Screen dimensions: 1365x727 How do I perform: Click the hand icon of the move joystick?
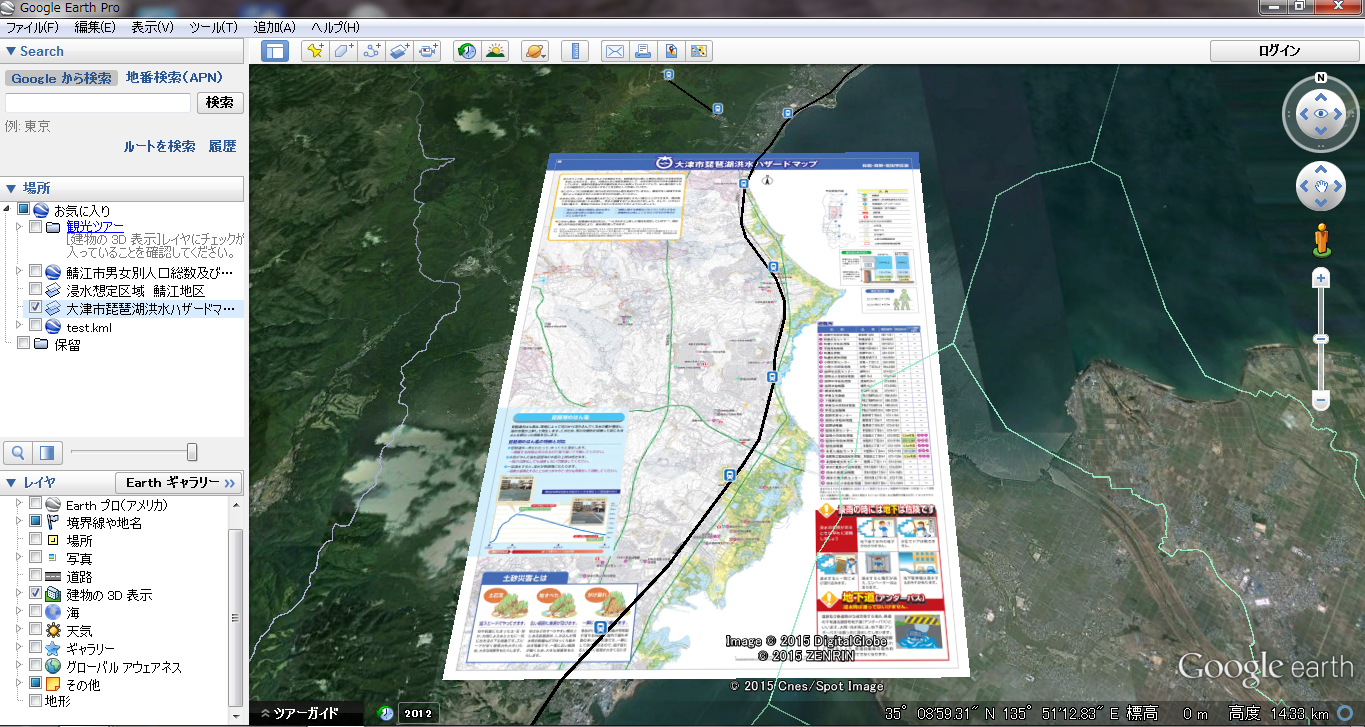(1321, 186)
